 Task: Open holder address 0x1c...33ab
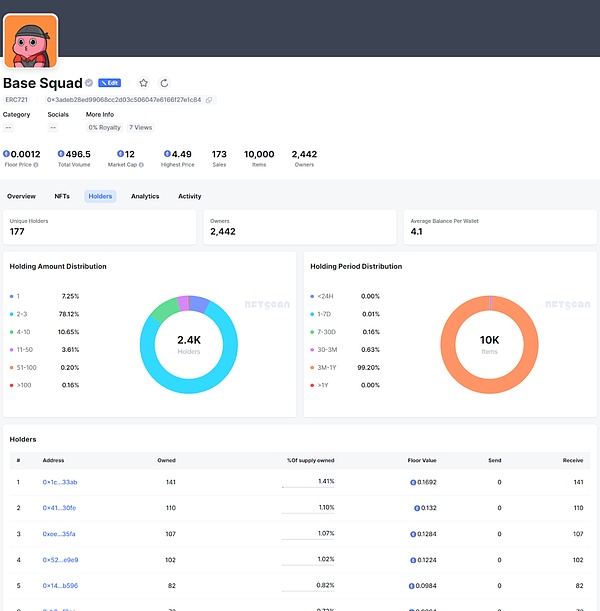[60, 482]
